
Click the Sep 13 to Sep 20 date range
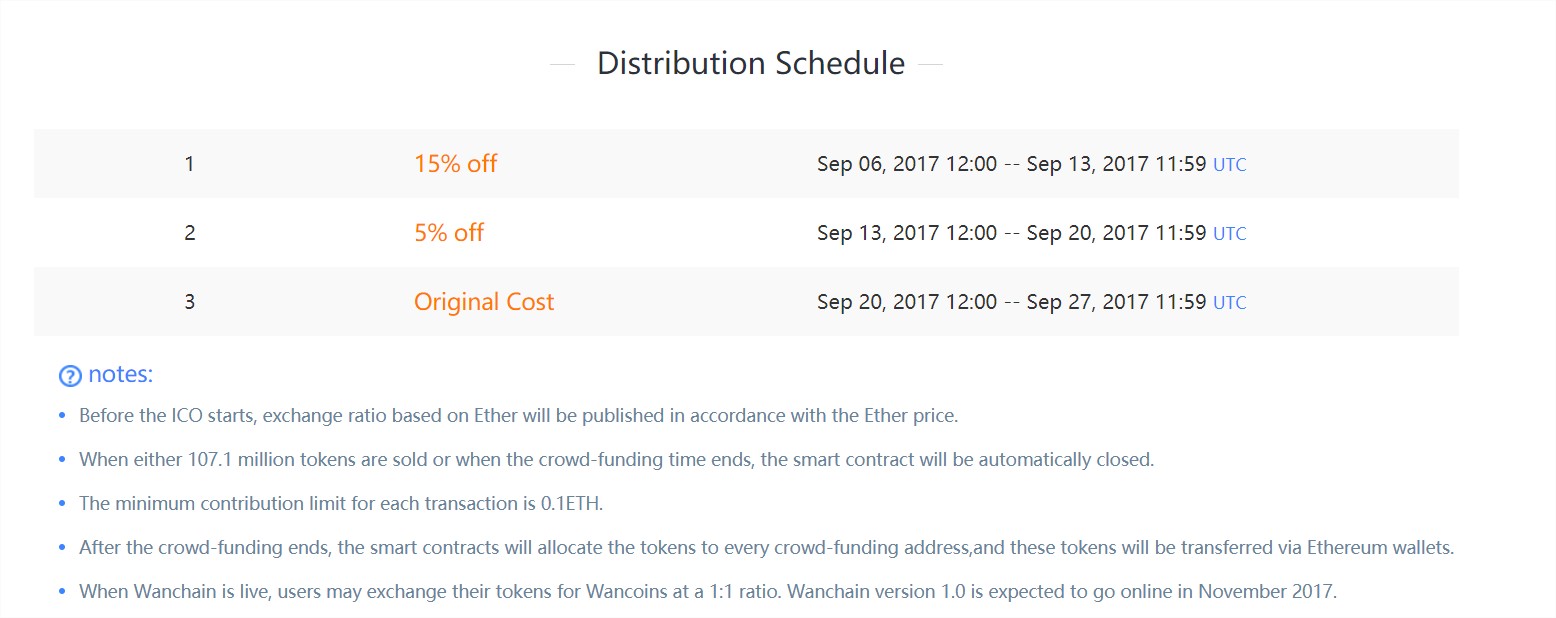click(1012, 233)
